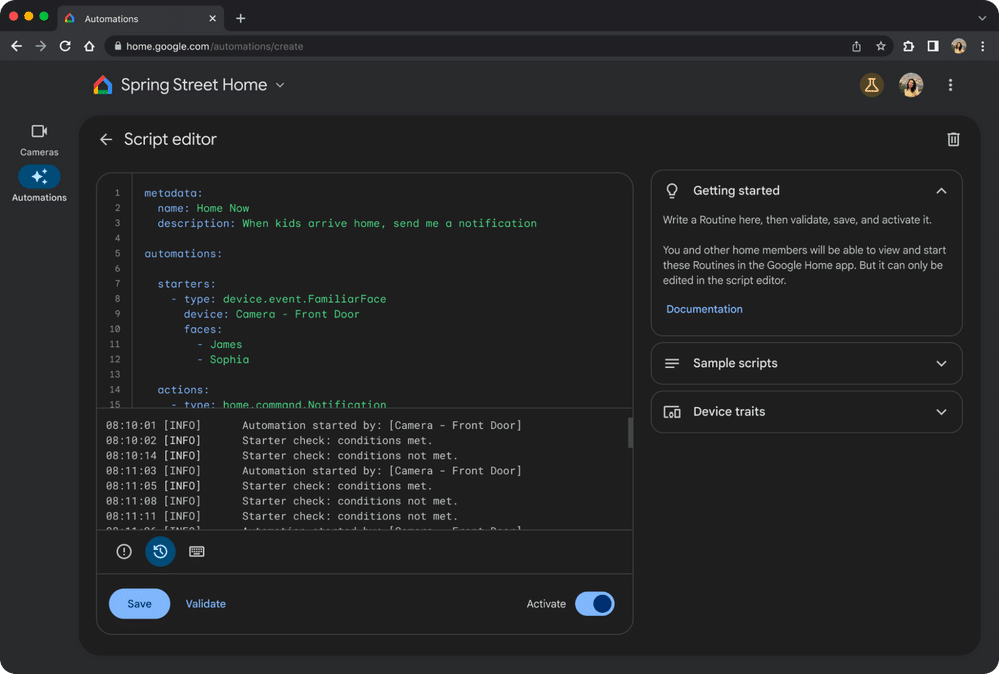Open Cameras in the left sidebar
The image size is (999, 674).
[39, 140]
